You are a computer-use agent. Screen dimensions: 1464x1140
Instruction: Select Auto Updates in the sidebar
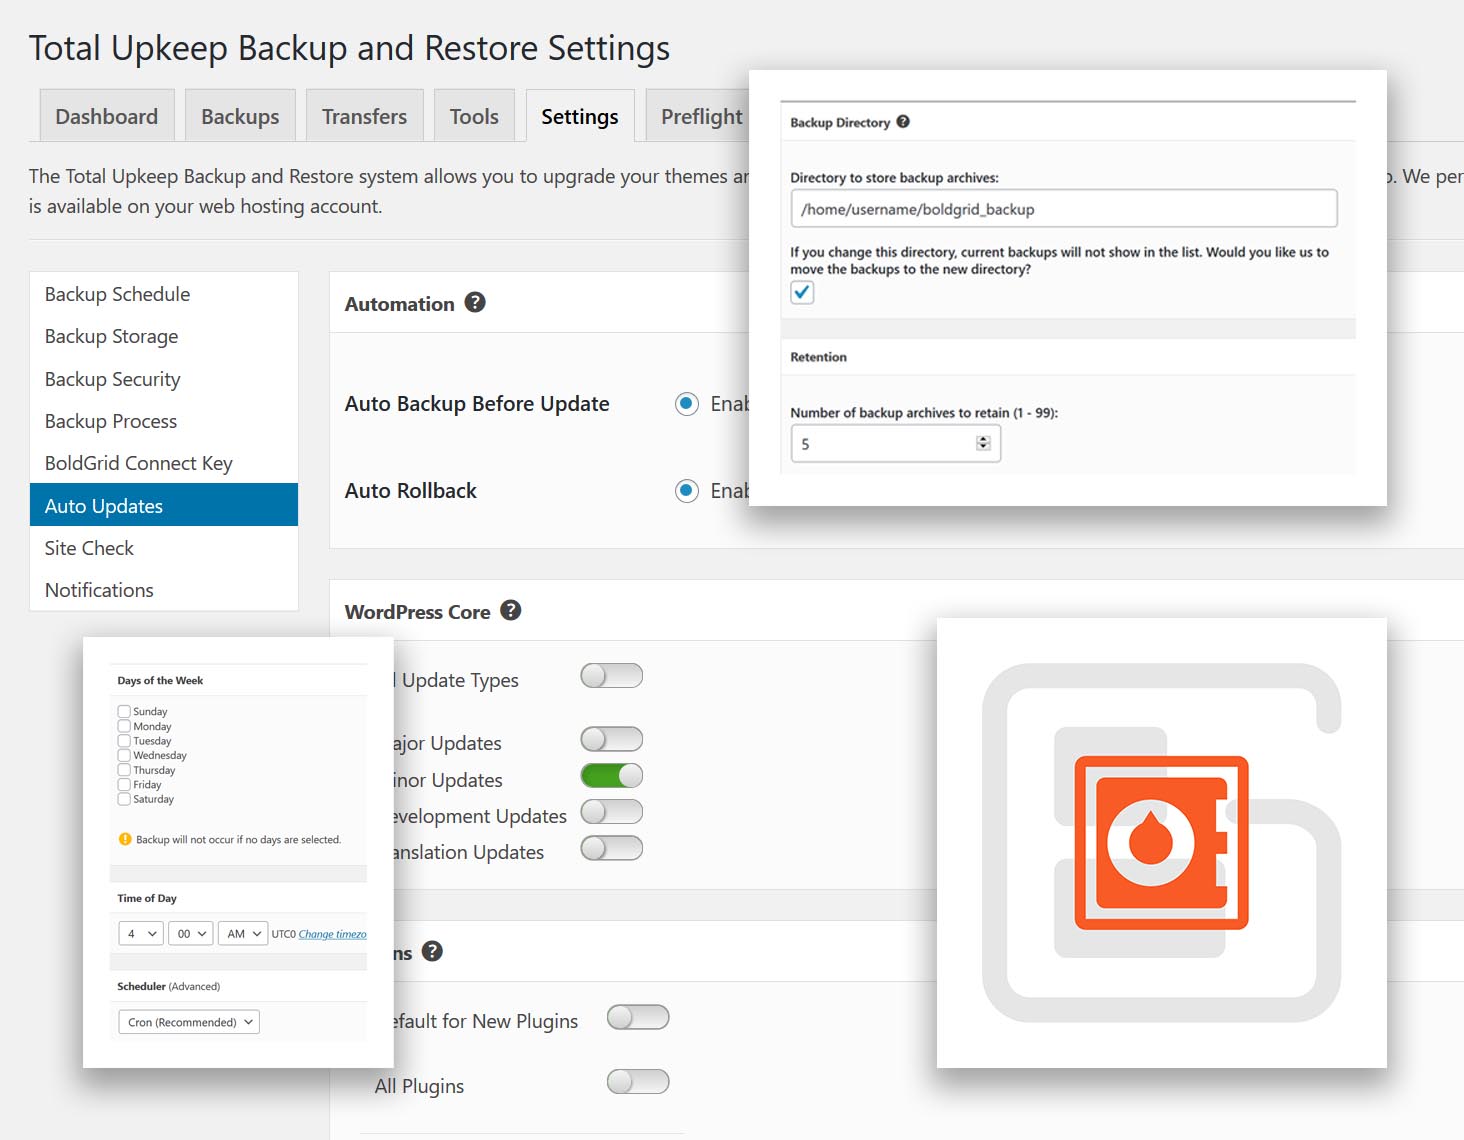[164, 505]
